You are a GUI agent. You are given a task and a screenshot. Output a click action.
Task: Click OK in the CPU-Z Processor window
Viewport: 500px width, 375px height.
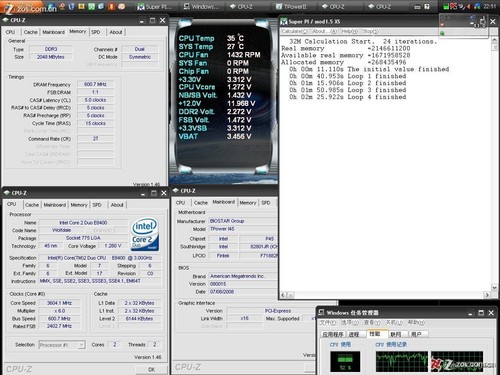pos(152,369)
